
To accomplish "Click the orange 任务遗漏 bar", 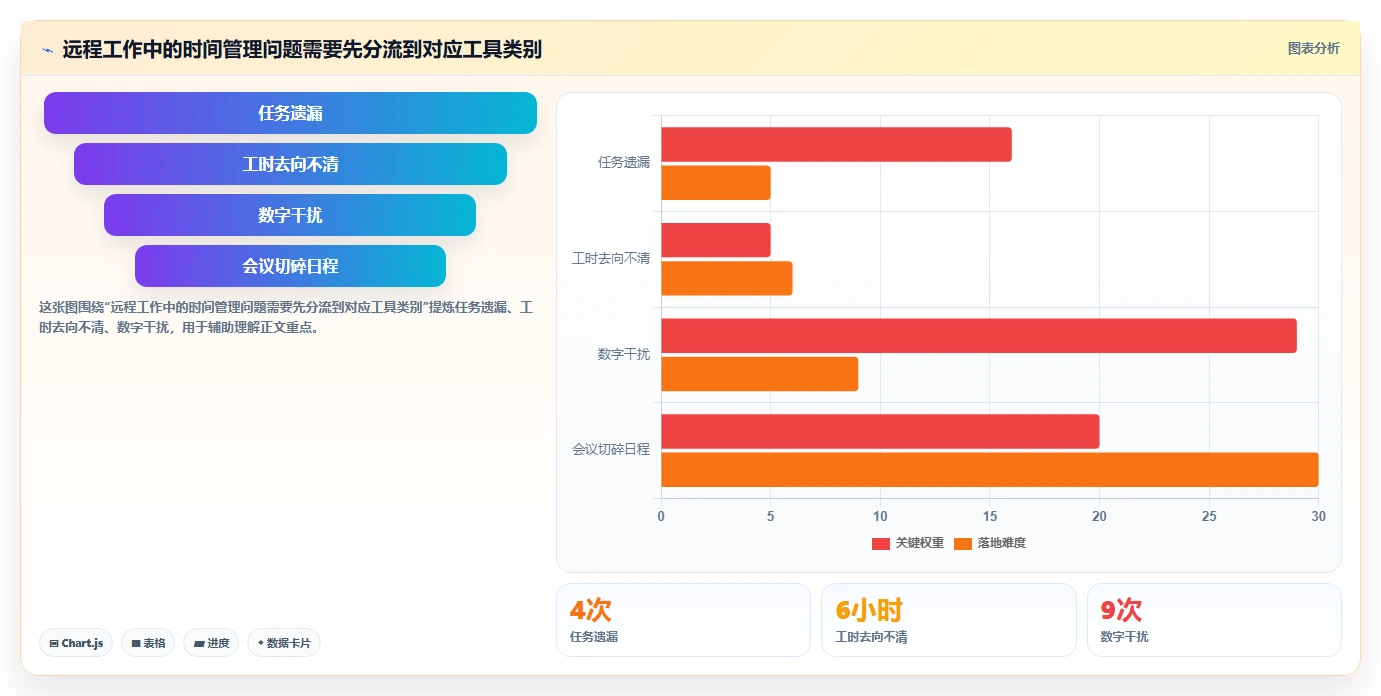I will (716, 183).
